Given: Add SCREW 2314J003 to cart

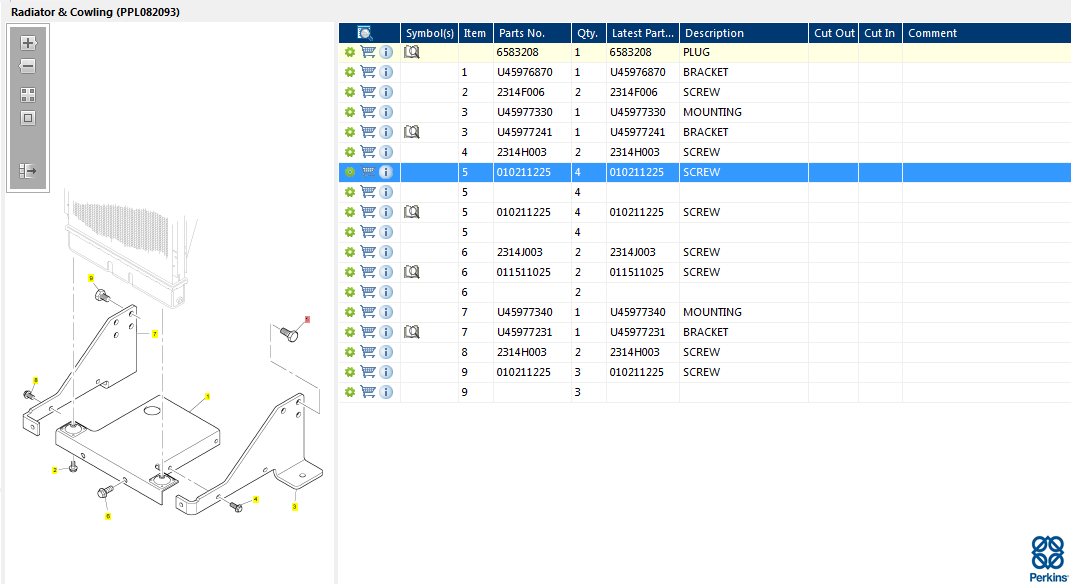Looking at the screenshot, I should coord(368,252).
